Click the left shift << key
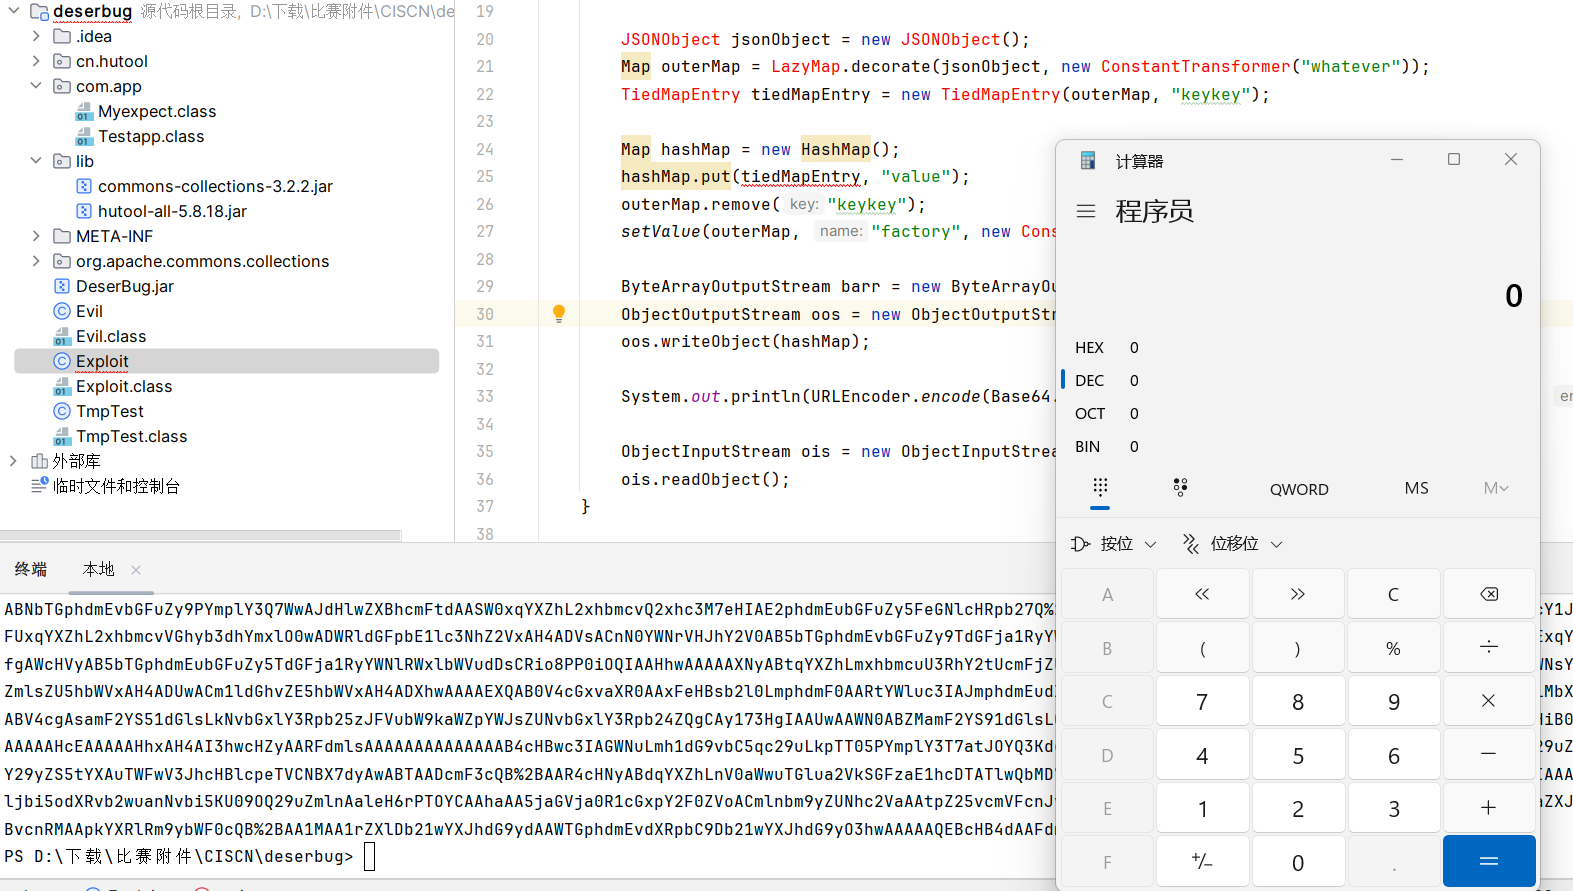Viewport: 1573px width, 891px height. (1202, 594)
